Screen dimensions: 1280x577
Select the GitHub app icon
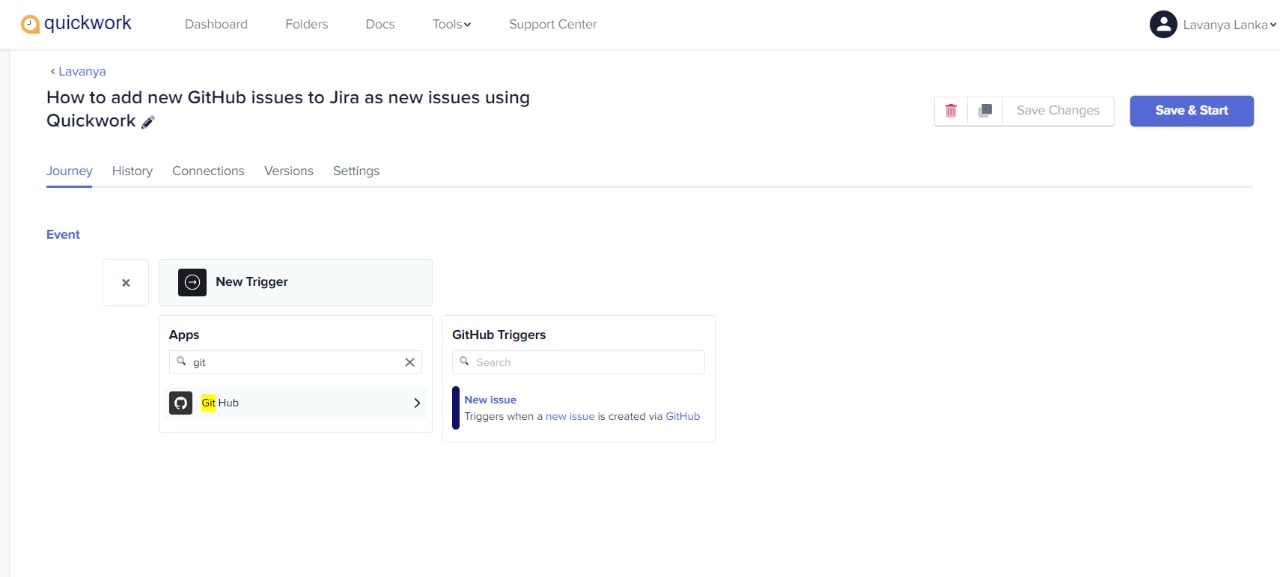[181, 403]
